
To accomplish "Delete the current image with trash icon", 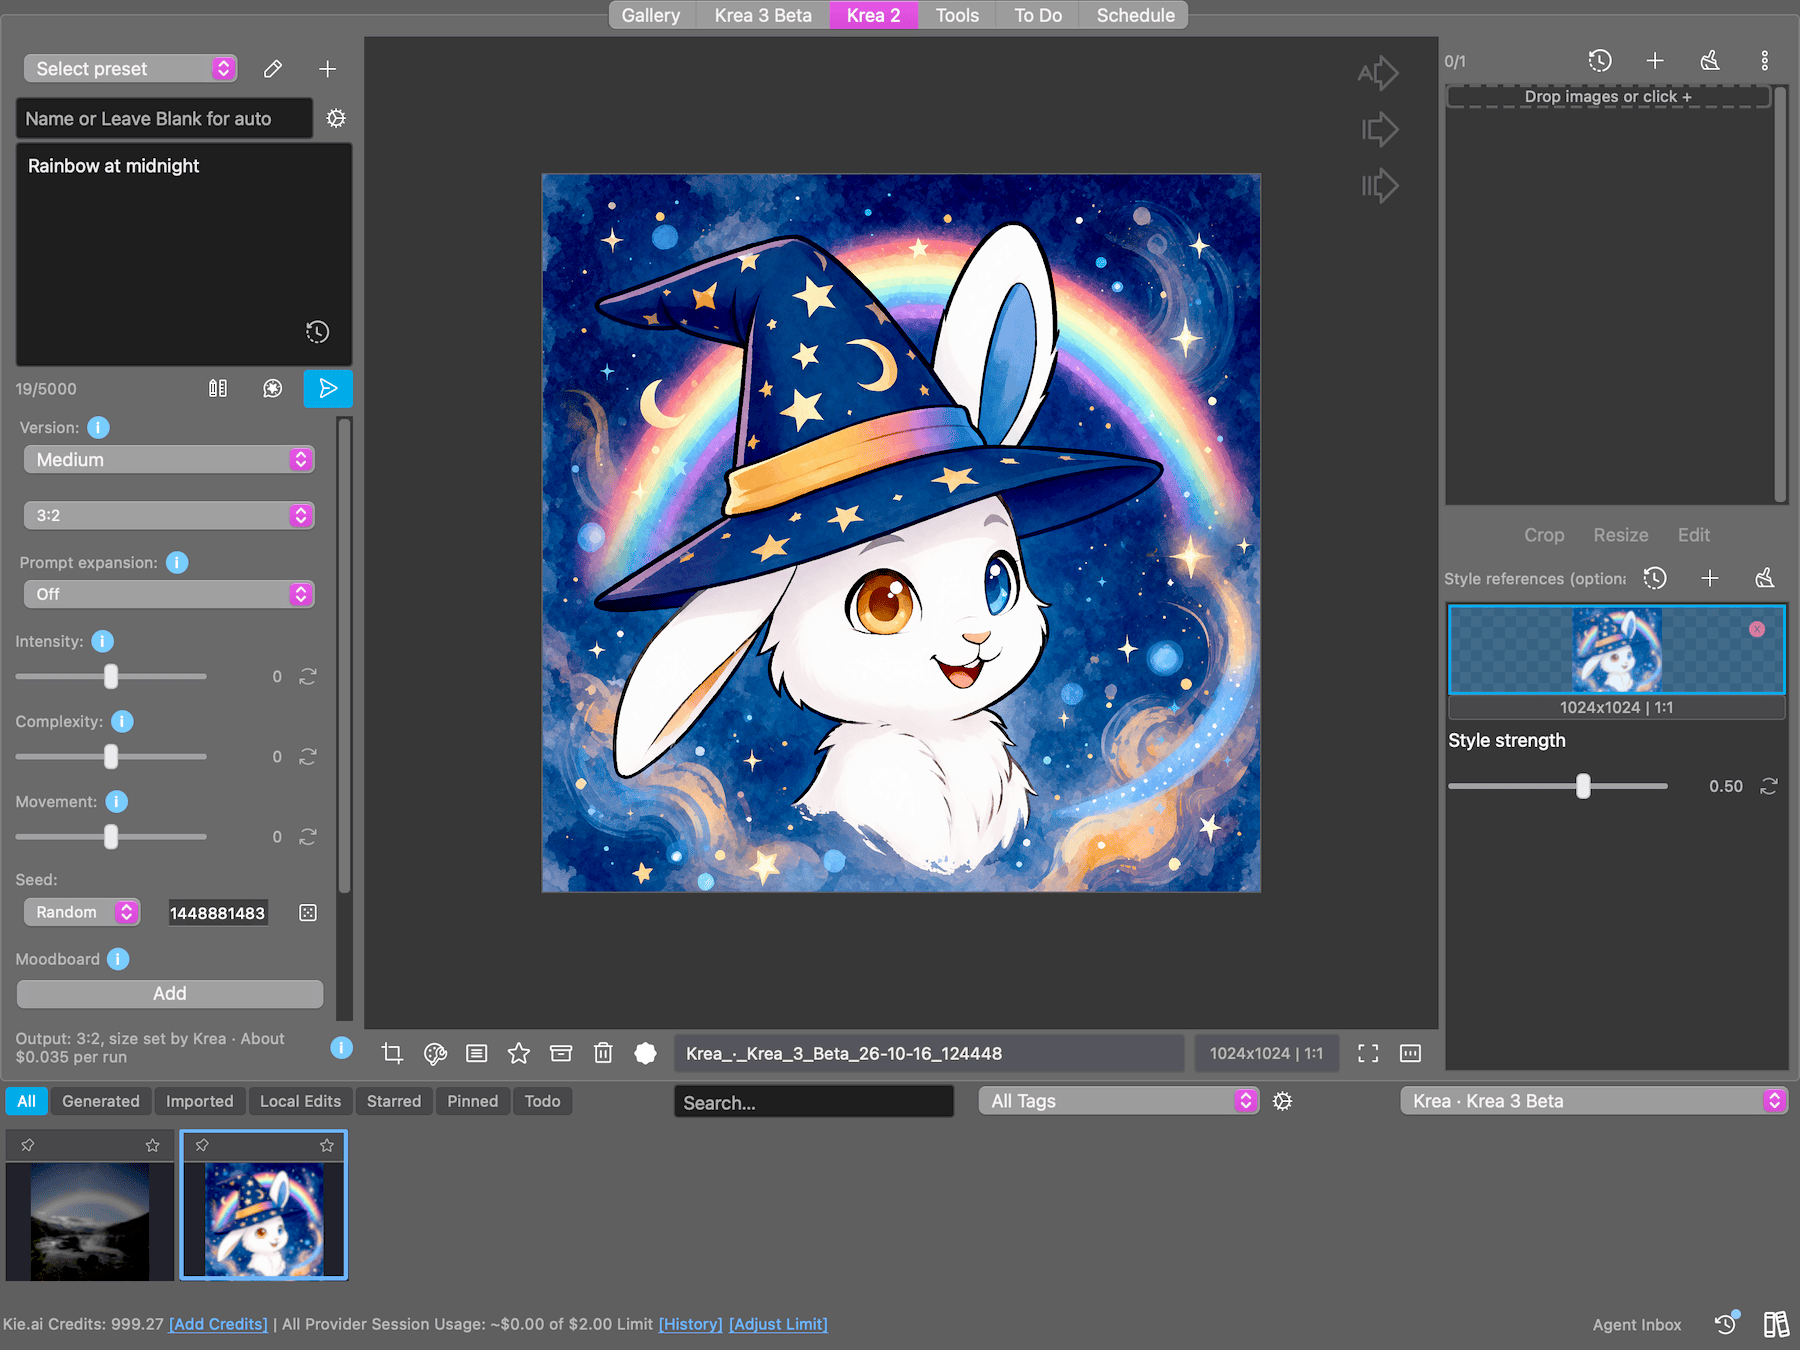I will tap(603, 1053).
